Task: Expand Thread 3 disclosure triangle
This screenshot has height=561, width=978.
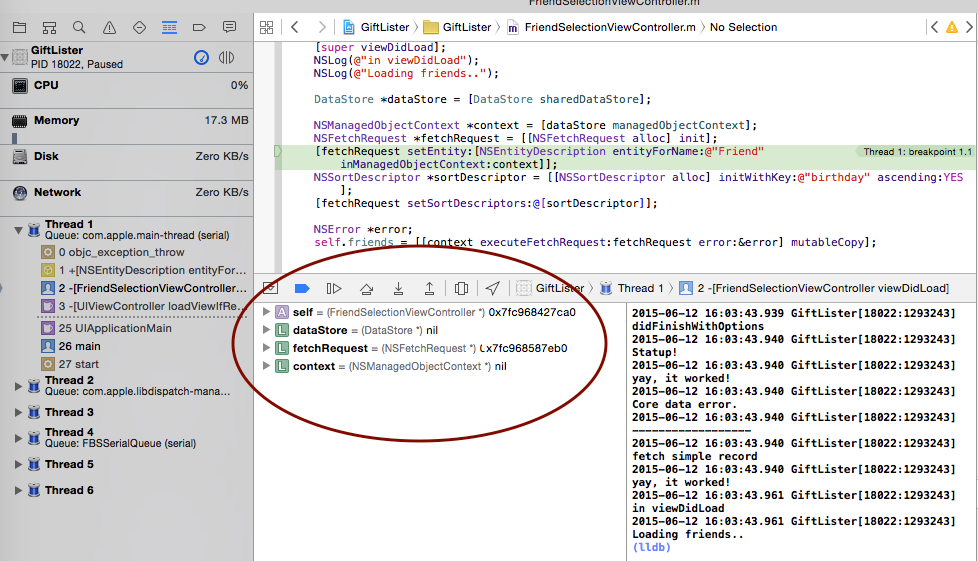Action: (x=18, y=412)
